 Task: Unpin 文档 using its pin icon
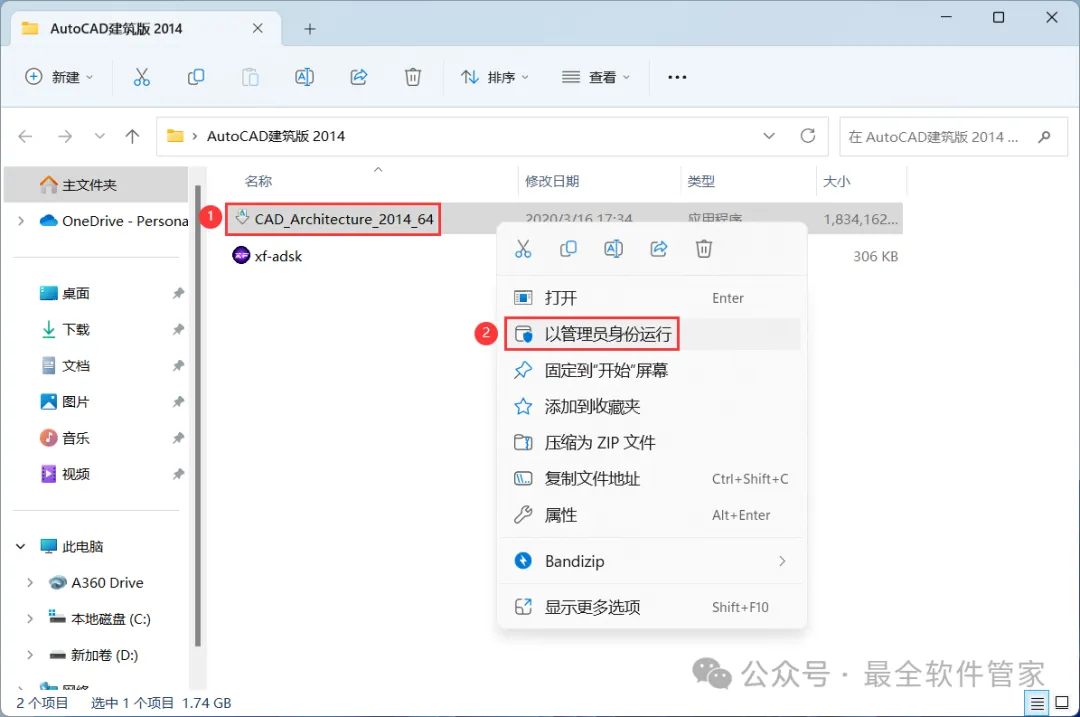click(178, 366)
